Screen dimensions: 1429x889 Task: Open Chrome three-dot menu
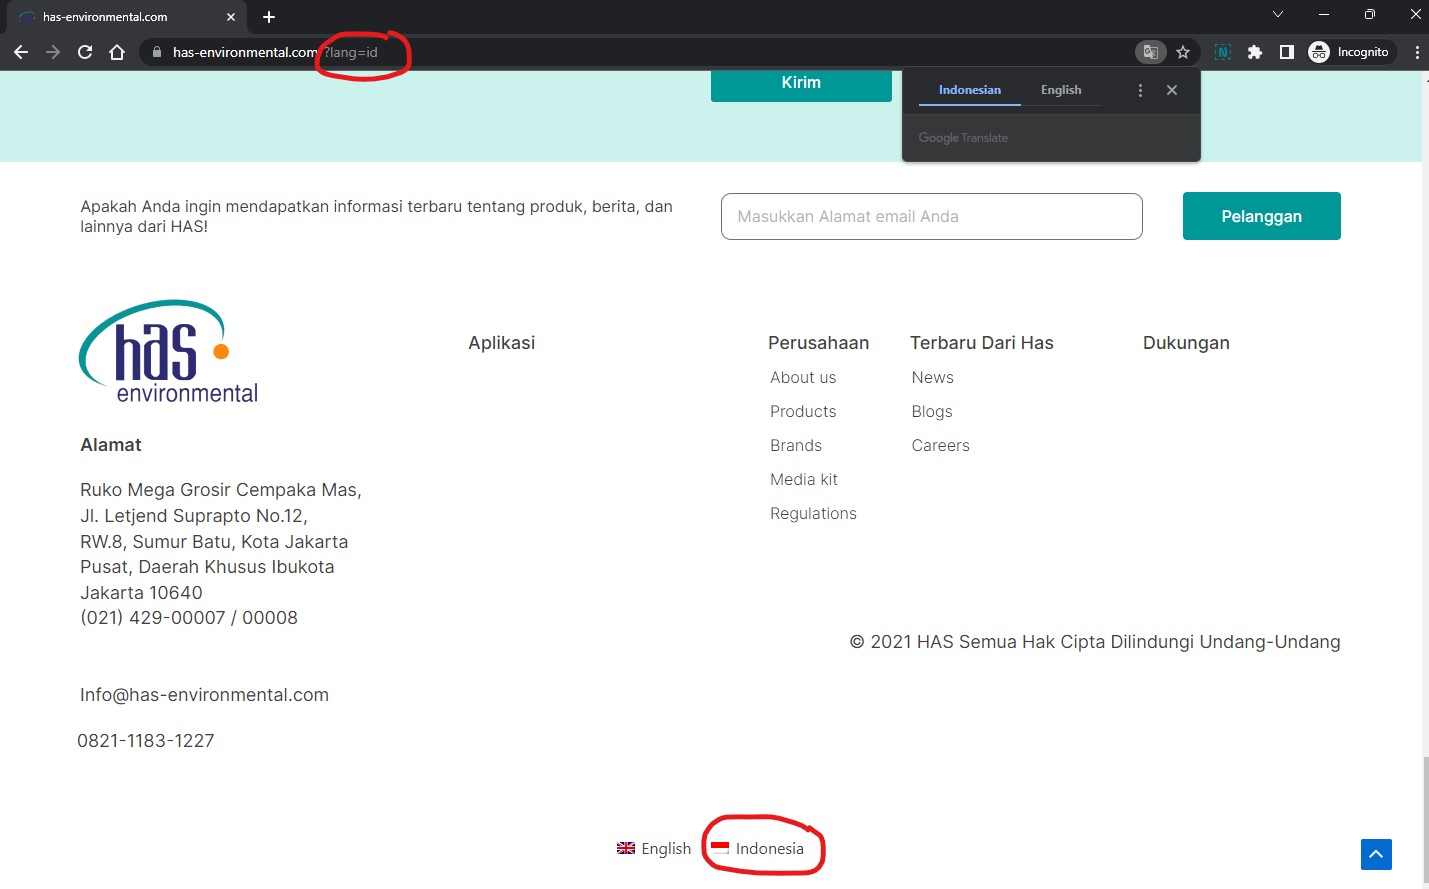click(1417, 52)
